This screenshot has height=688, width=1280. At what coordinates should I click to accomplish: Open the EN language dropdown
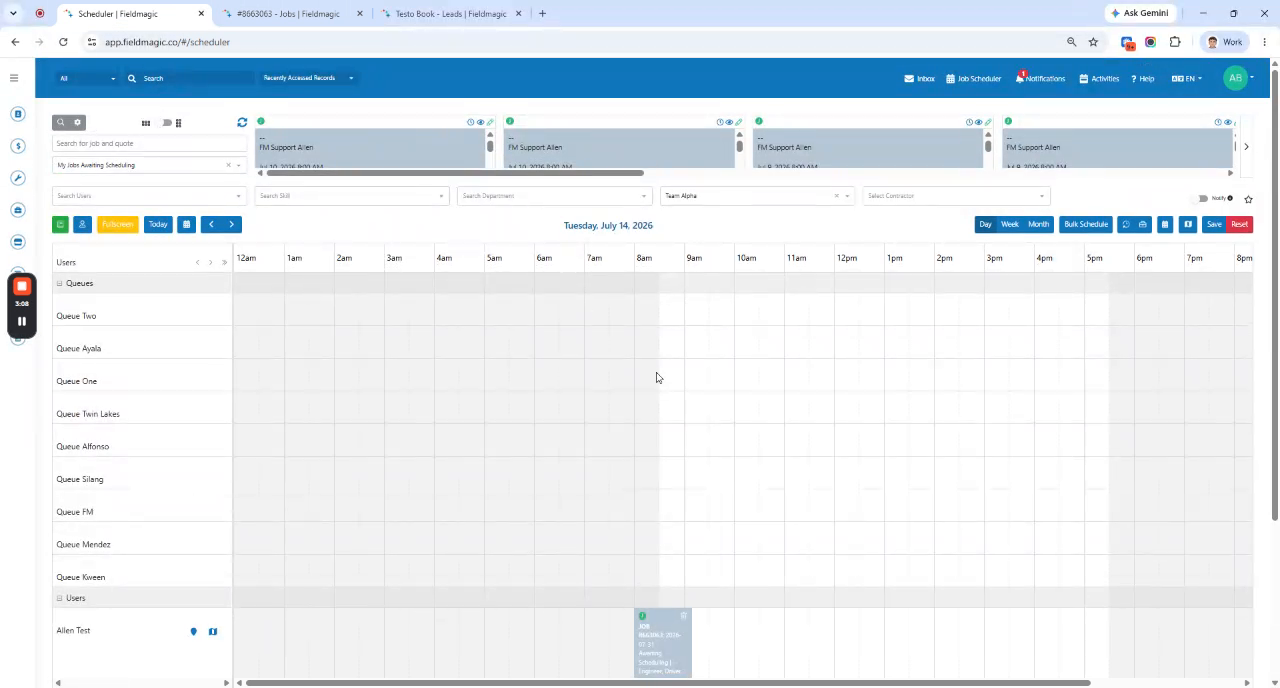pos(1186,78)
